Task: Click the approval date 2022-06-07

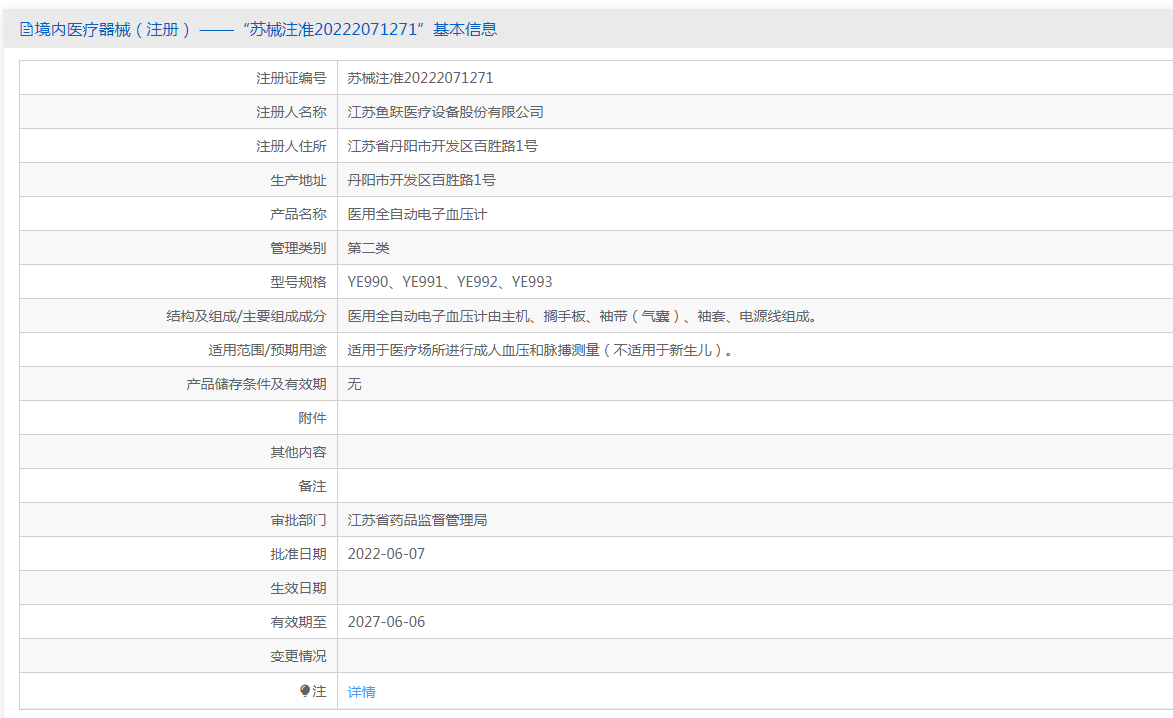Action: 386,554
